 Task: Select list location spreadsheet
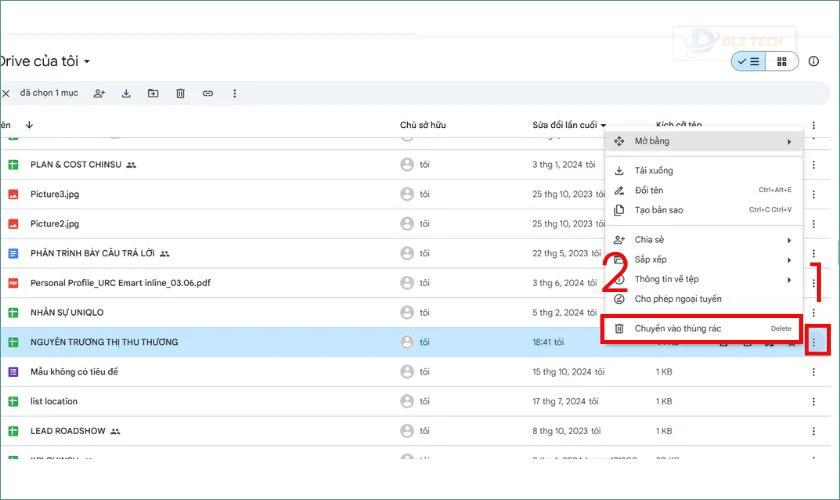tap(54, 401)
